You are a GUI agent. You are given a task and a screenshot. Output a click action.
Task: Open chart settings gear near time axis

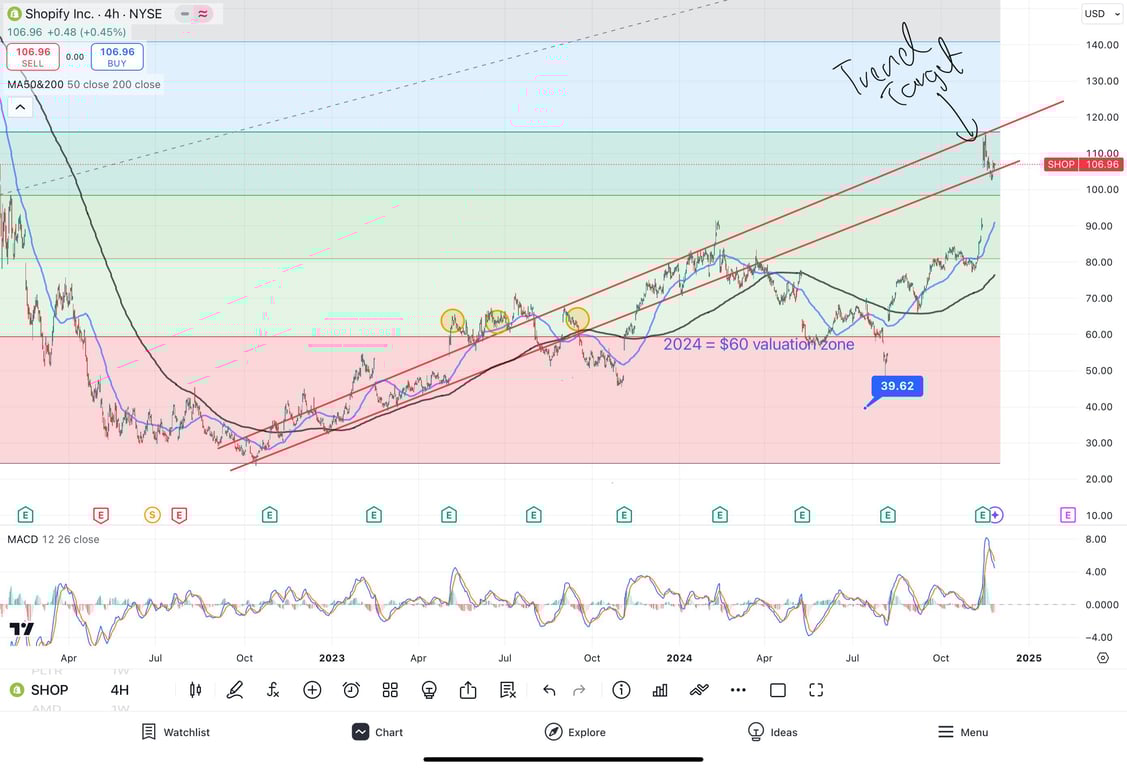pos(1103,658)
